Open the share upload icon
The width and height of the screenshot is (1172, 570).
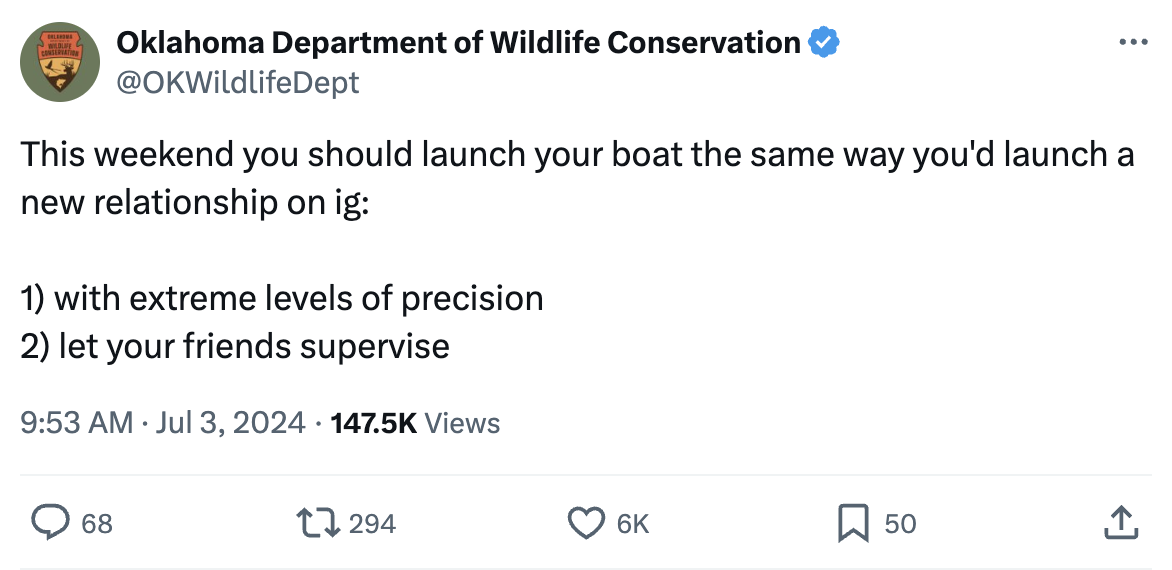pos(1121,523)
